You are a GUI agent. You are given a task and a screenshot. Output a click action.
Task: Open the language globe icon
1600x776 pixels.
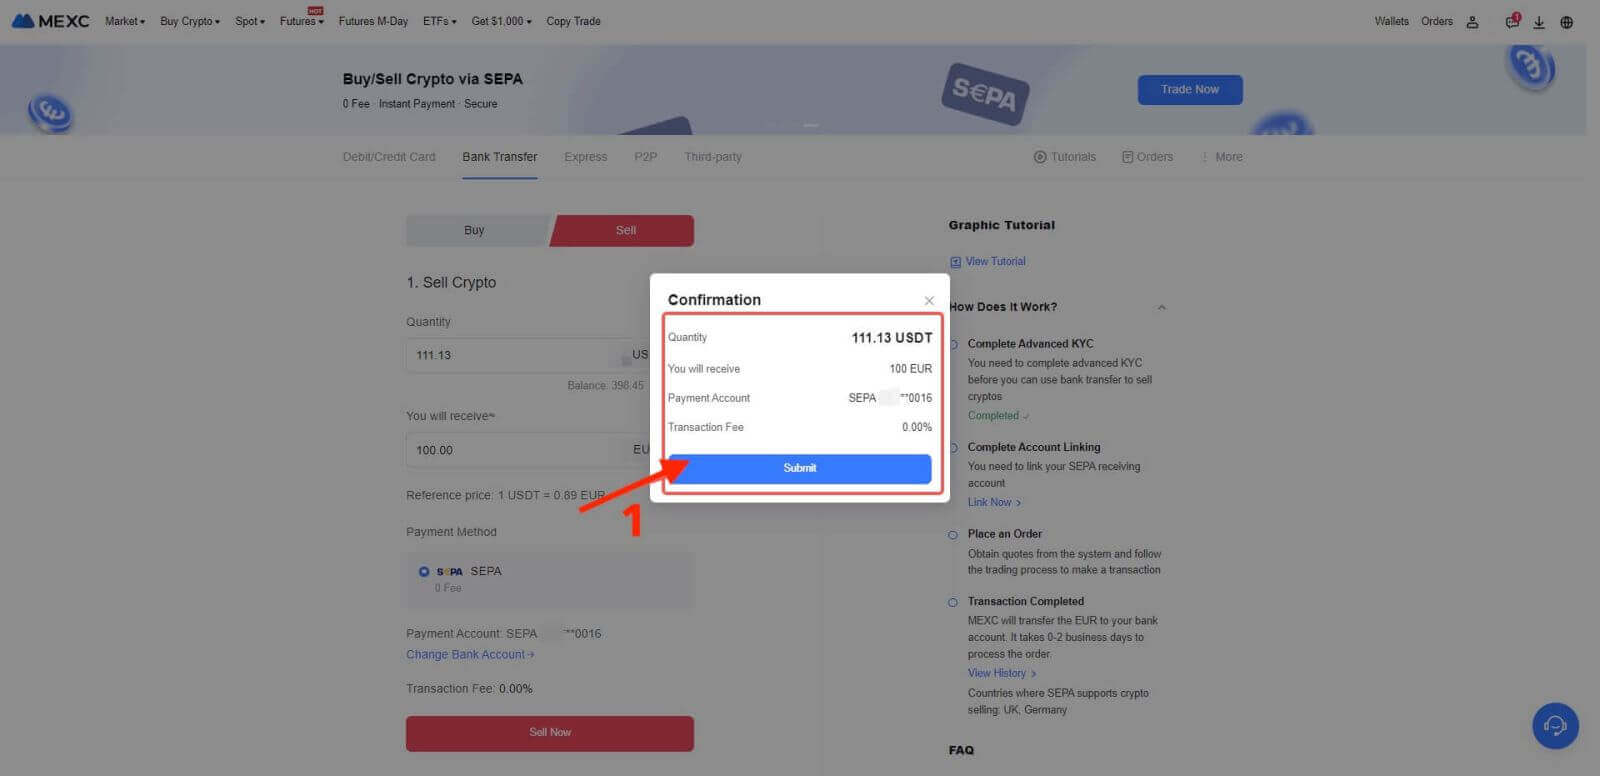point(1567,22)
